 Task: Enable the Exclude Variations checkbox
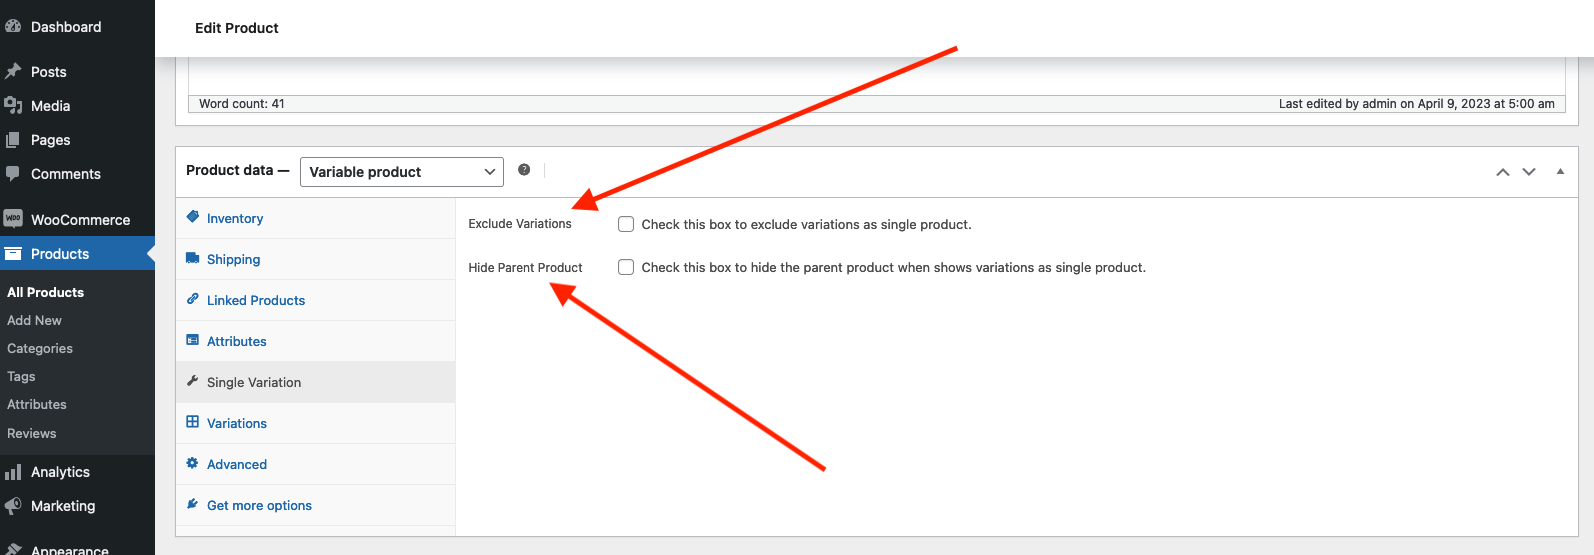click(x=626, y=224)
